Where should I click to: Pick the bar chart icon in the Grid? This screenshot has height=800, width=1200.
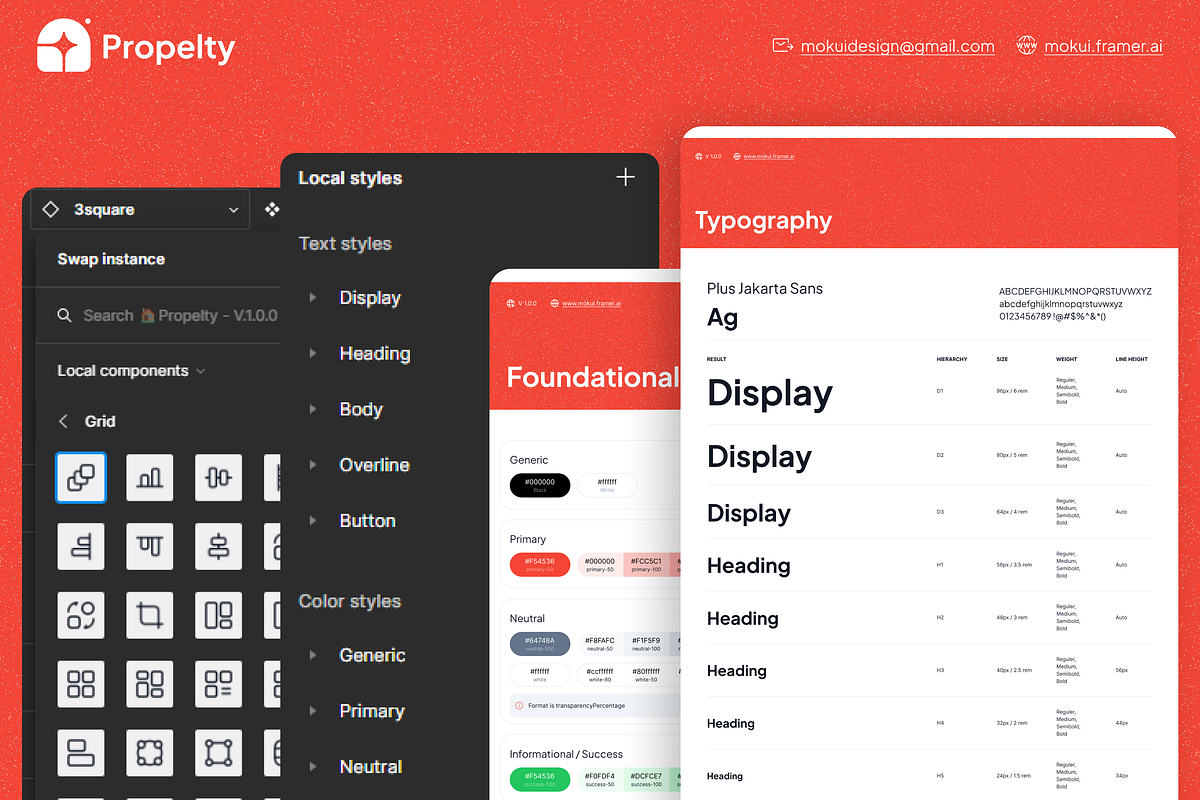pyautogui.click(x=150, y=477)
